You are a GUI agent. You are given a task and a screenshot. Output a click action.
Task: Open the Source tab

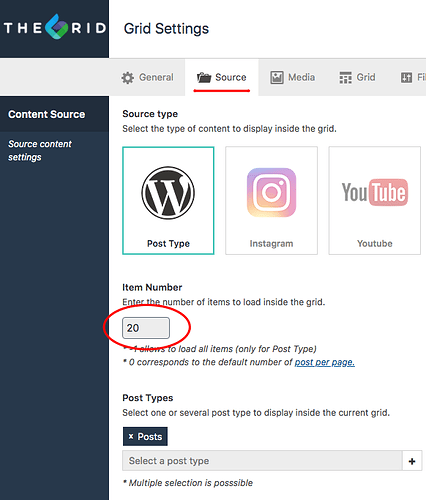tap(222, 77)
